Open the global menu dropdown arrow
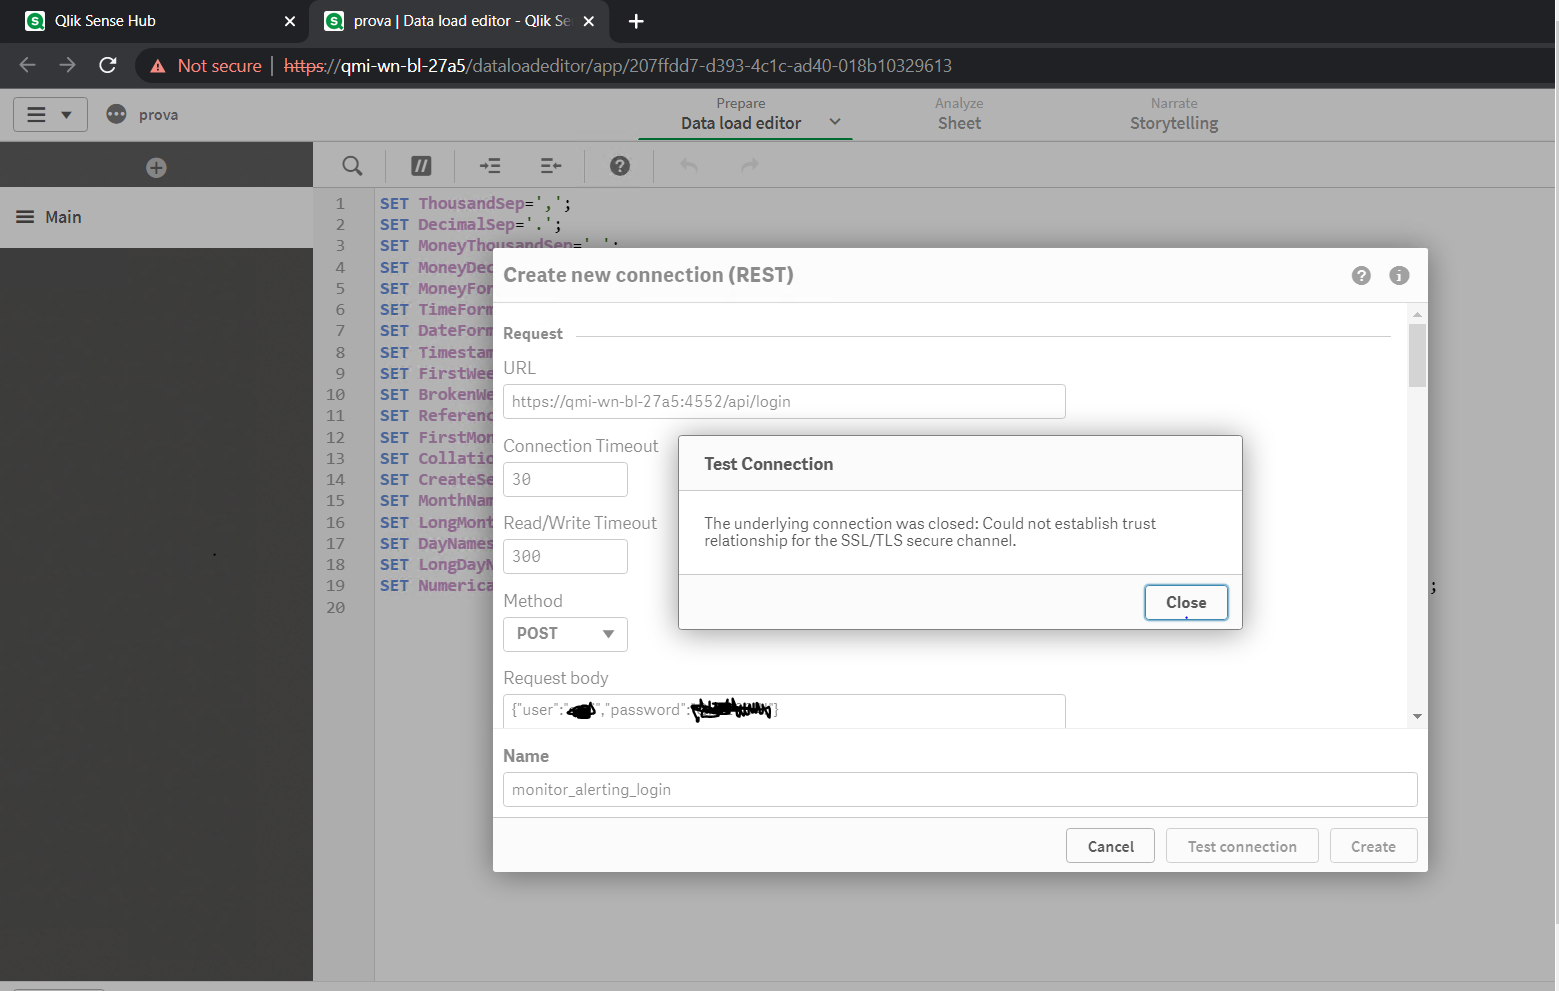The width and height of the screenshot is (1559, 991). (x=64, y=114)
